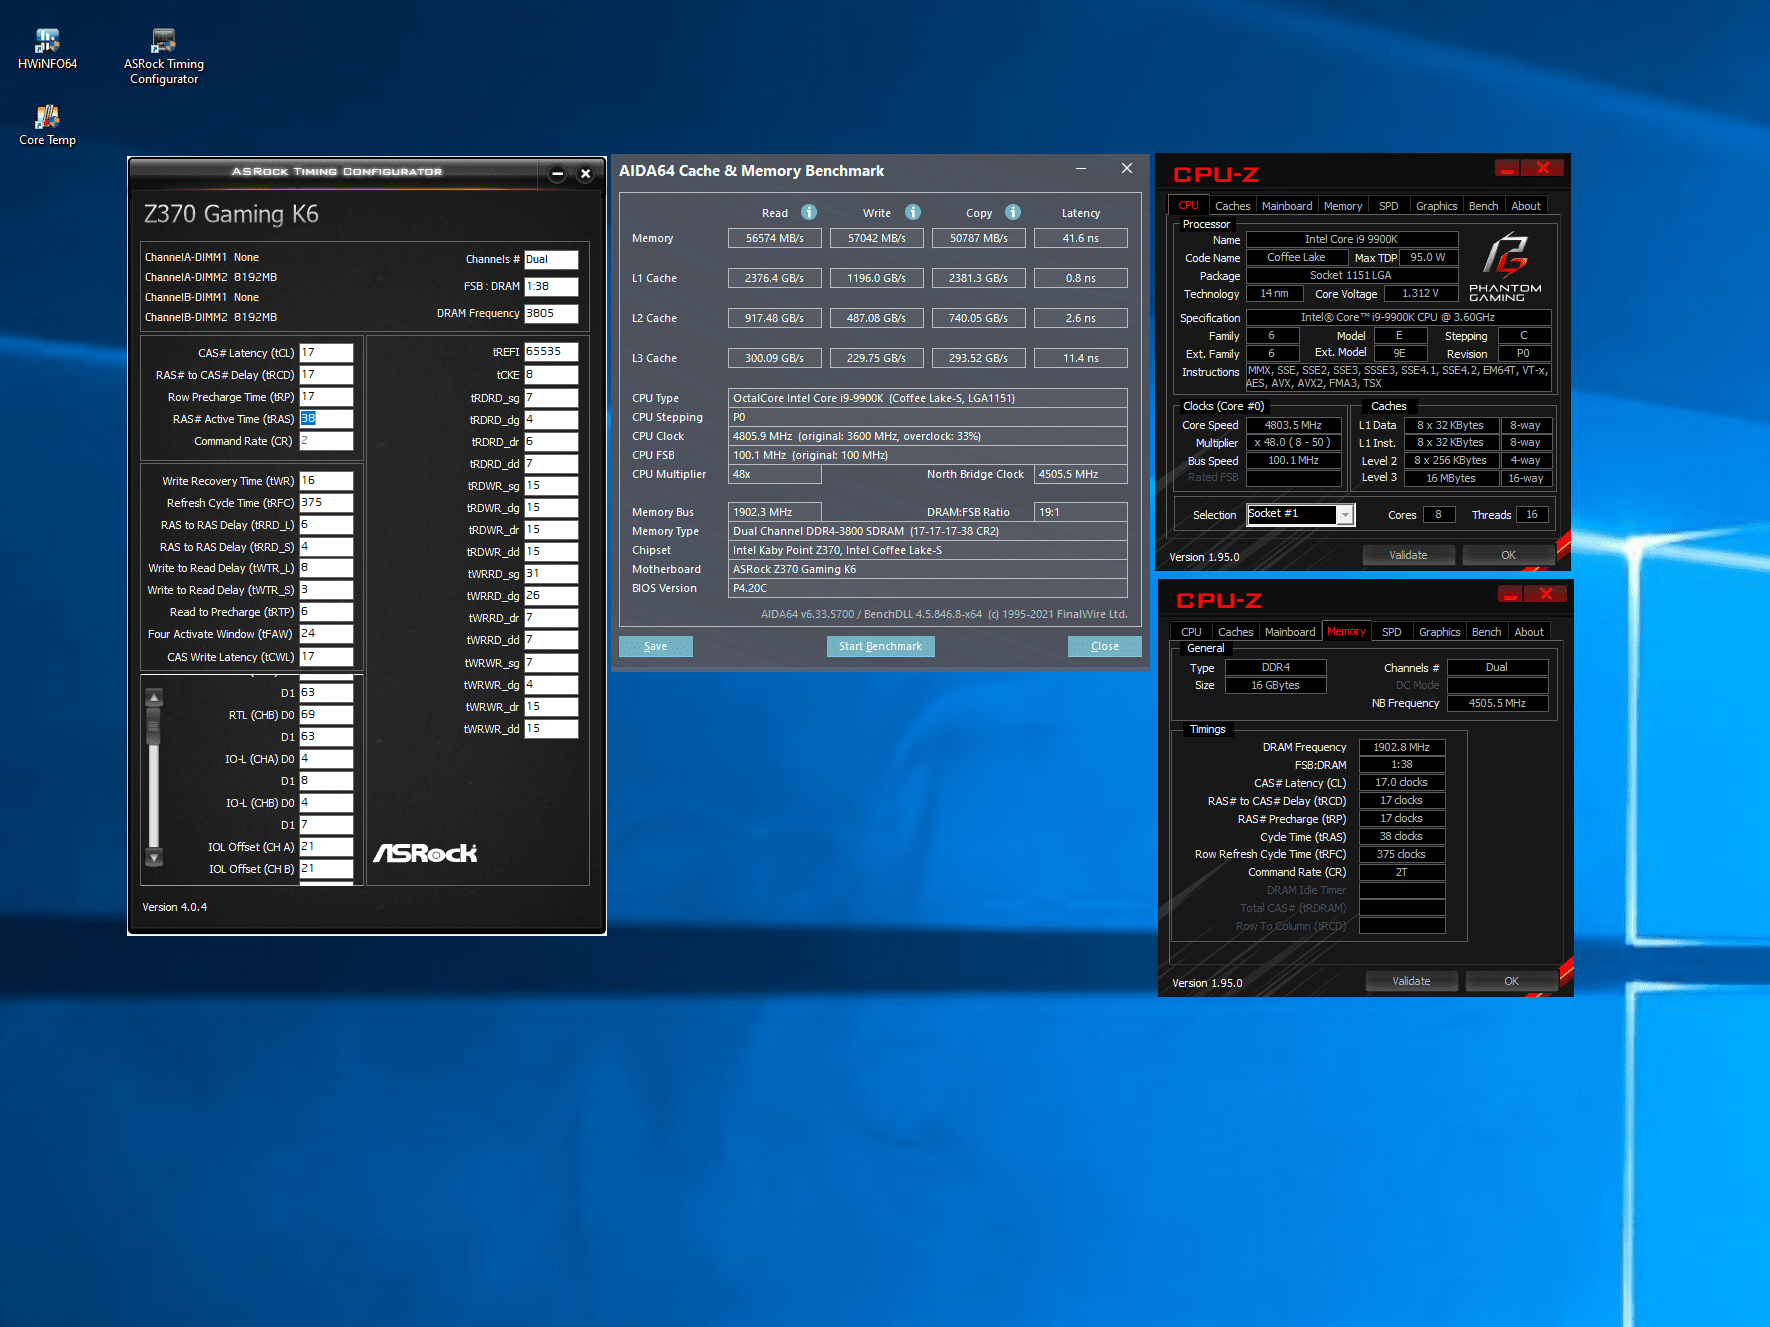This screenshot has width=1770, height=1327.
Task: Minimize the upper CPU-Z window
Action: [1507, 167]
